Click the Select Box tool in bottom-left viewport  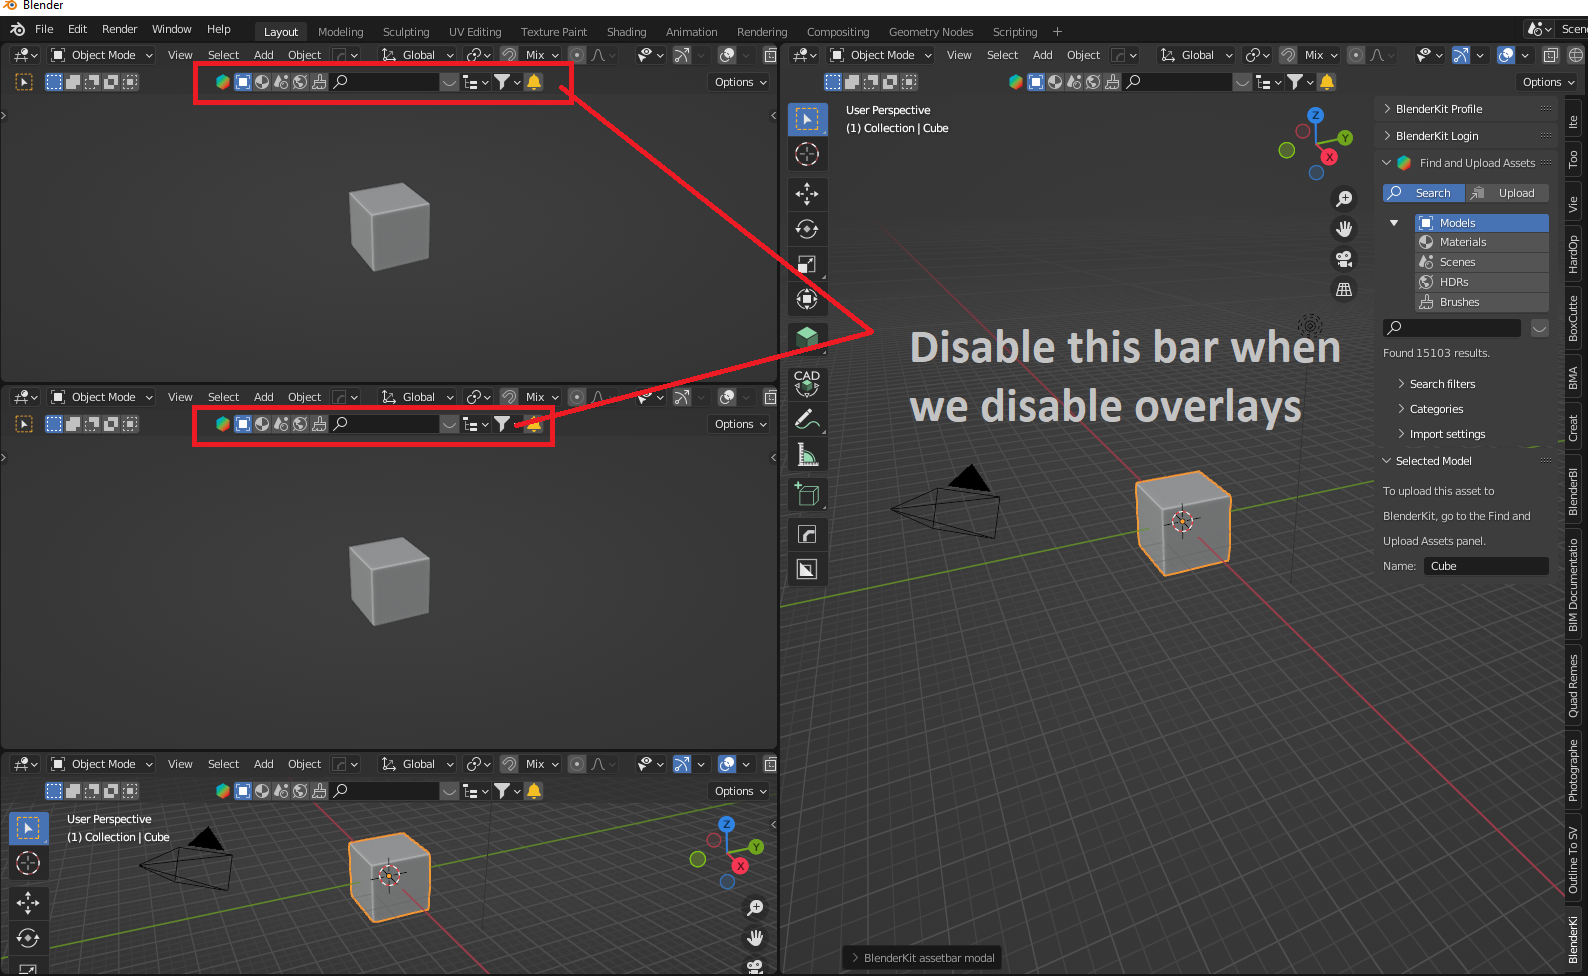[x=28, y=828]
